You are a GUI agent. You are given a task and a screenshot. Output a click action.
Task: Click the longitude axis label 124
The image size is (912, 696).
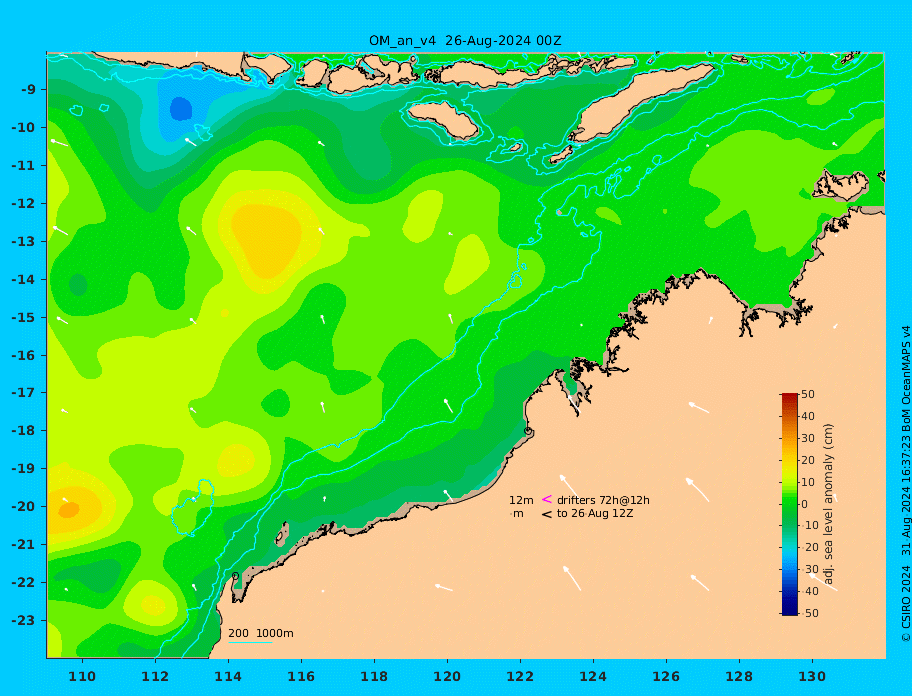pyautogui.click(x=593, y=677)
